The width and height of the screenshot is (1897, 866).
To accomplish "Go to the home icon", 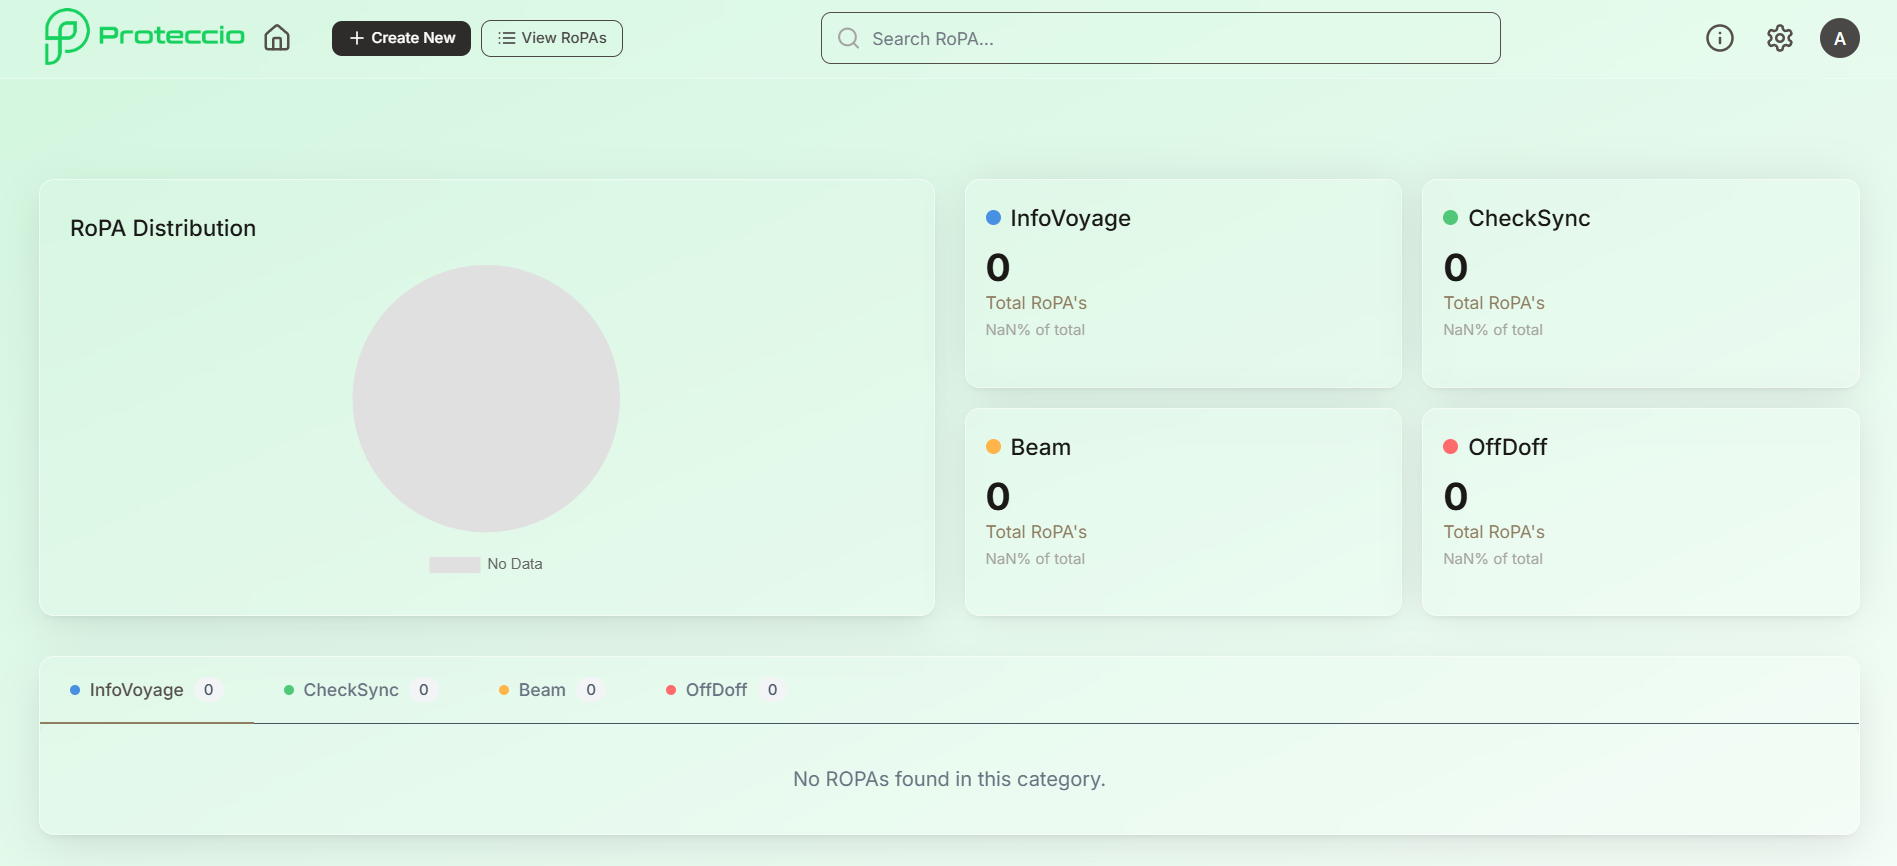I will (x=277, y=38).
